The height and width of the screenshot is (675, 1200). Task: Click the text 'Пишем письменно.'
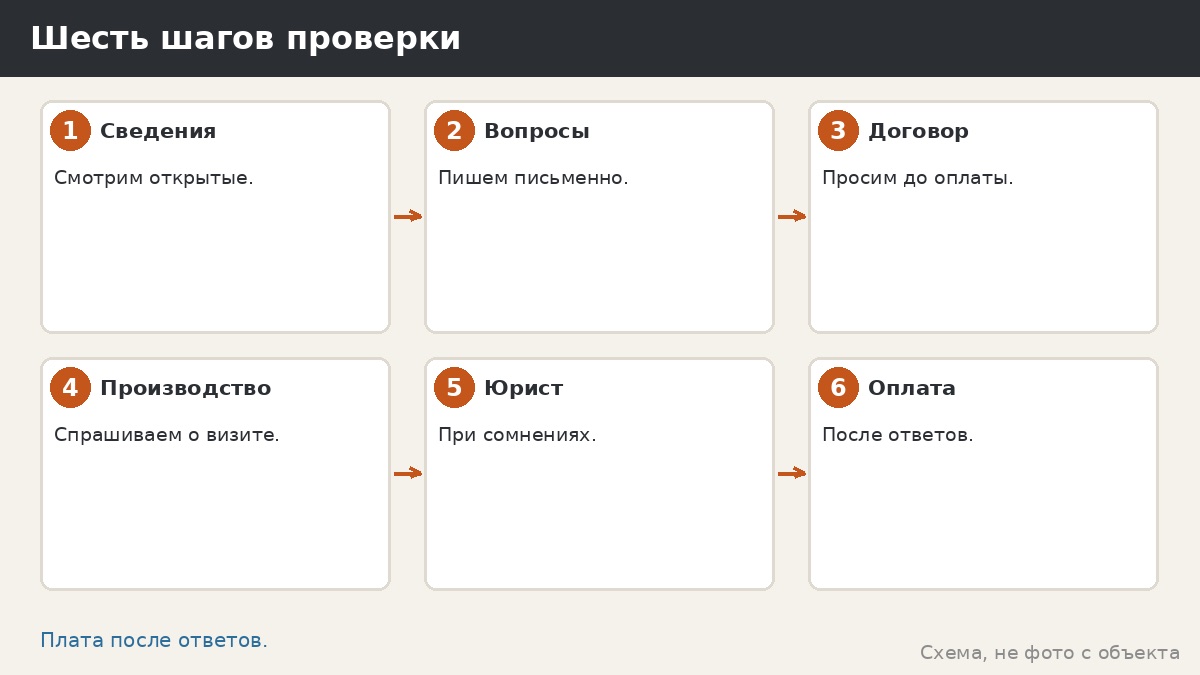coord(533,178)
